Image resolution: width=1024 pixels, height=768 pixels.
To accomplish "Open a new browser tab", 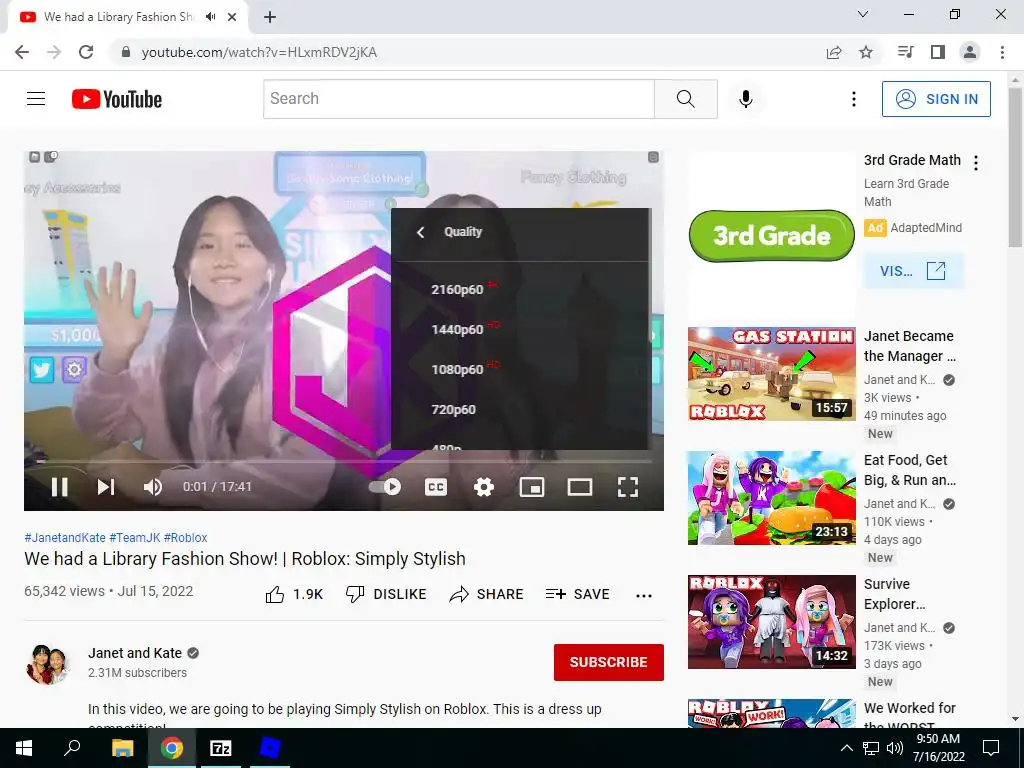I will (270, 17).
